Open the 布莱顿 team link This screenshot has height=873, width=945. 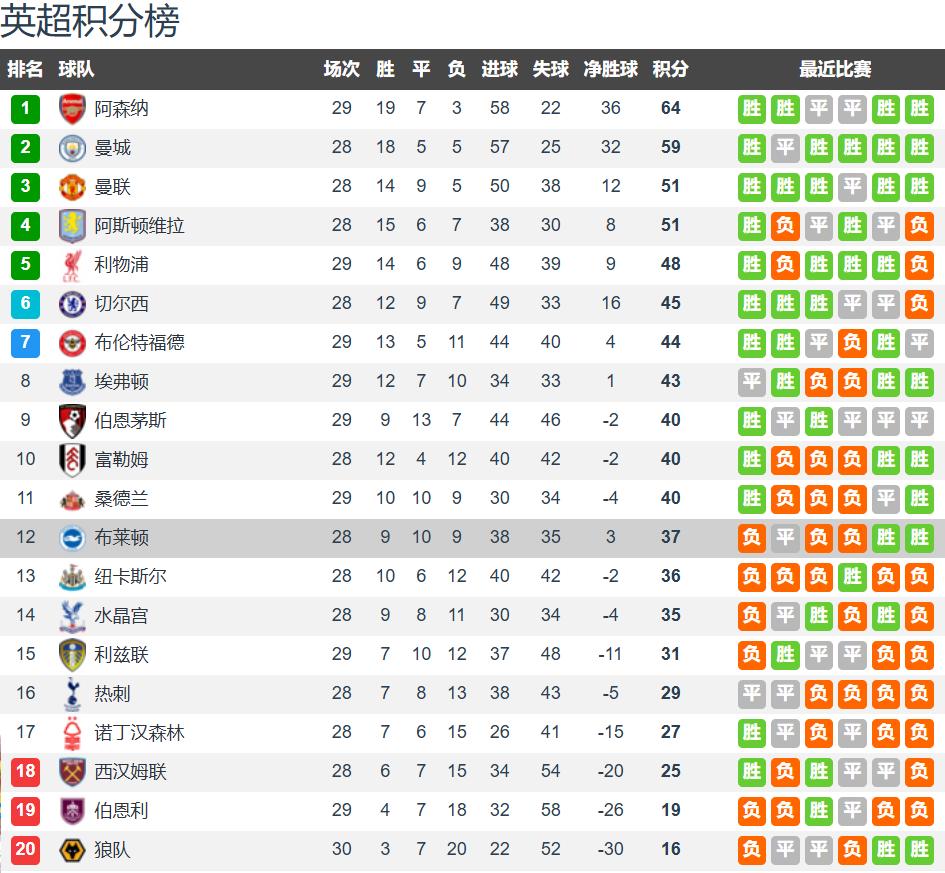(x=121, y=537)
